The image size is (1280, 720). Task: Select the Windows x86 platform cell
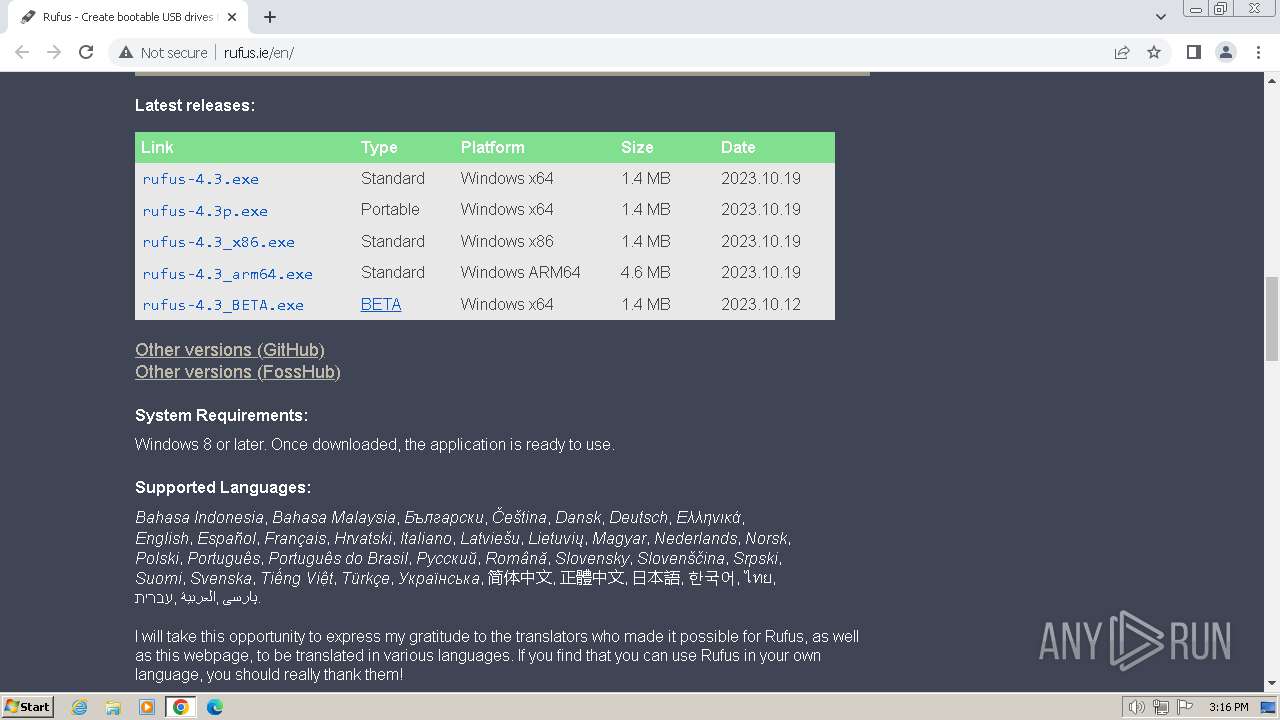[x=507, y=241]
